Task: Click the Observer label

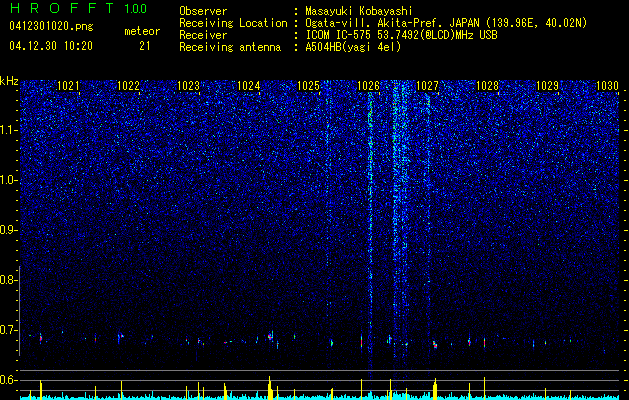Action: point(203,11)
